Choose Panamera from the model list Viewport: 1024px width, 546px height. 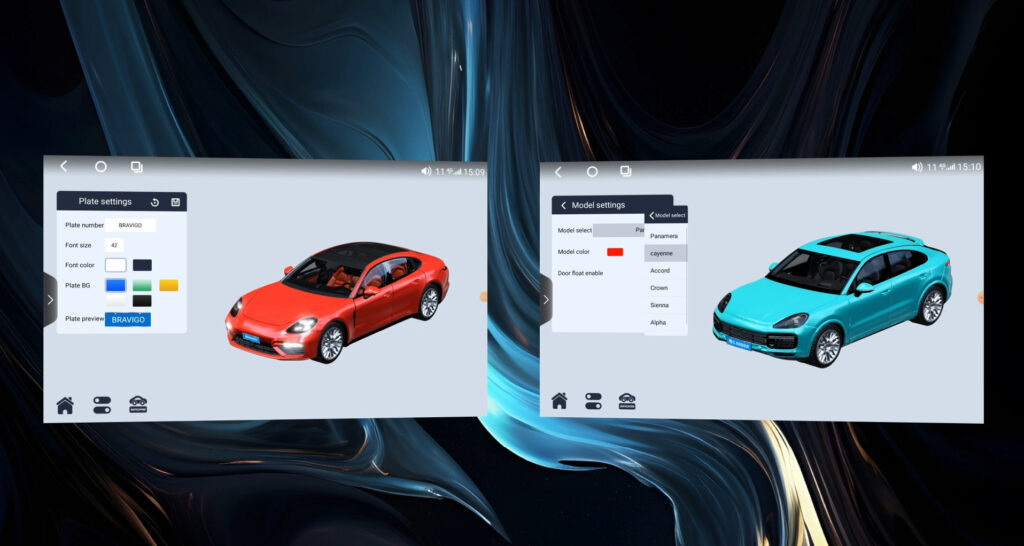664,236
